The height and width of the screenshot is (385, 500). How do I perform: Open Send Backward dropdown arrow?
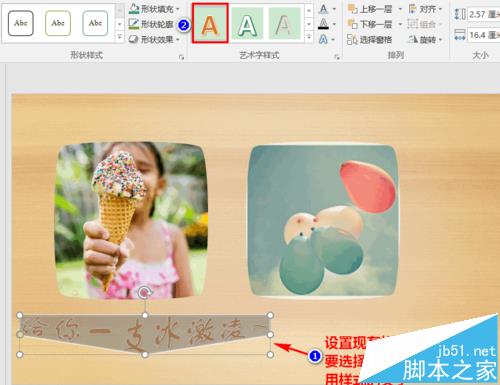pyautogui.click(x=400, y=24)
